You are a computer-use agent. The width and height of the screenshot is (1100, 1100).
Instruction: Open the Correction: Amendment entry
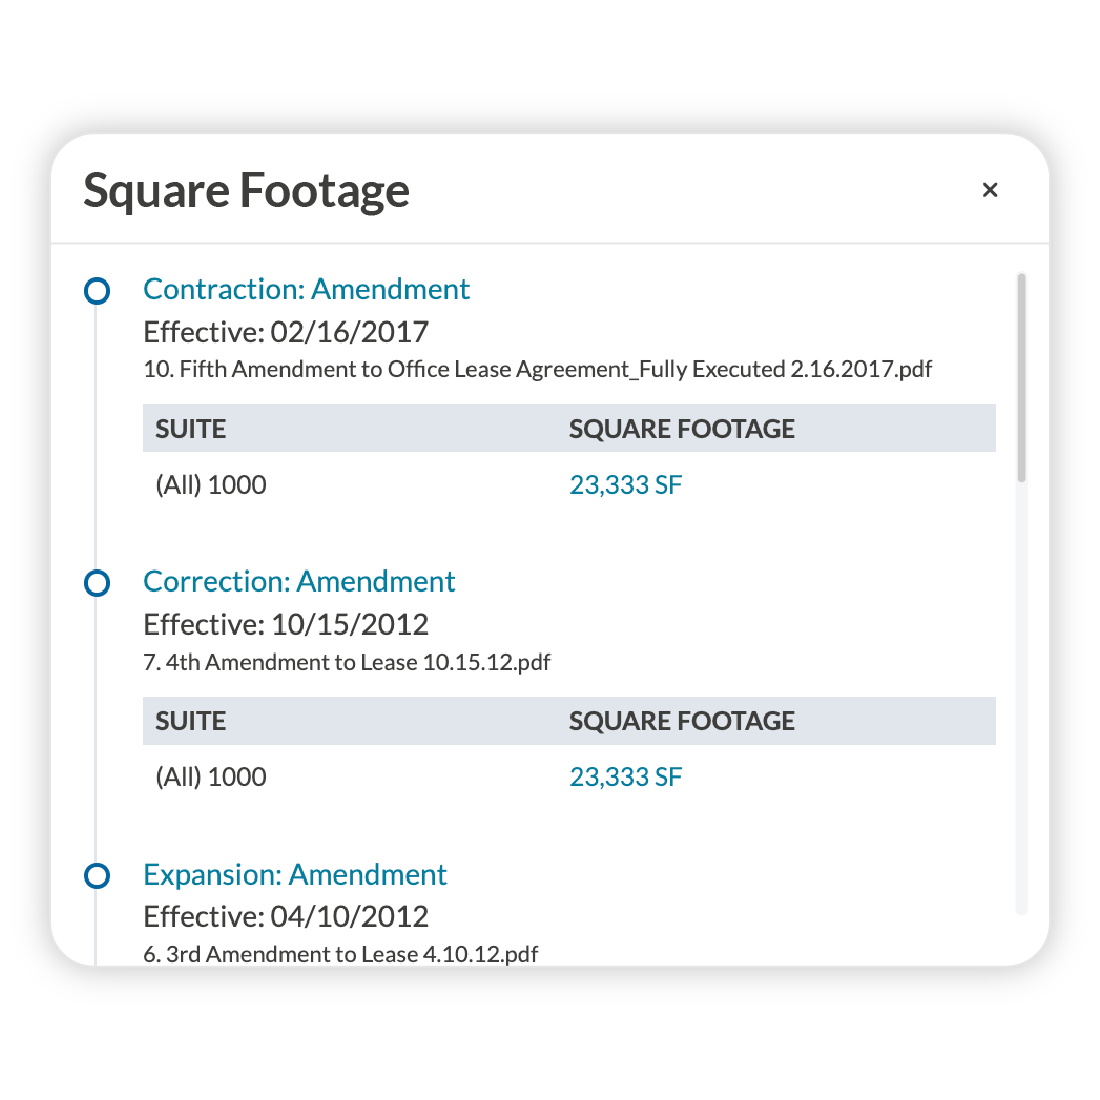coord(299,582)
